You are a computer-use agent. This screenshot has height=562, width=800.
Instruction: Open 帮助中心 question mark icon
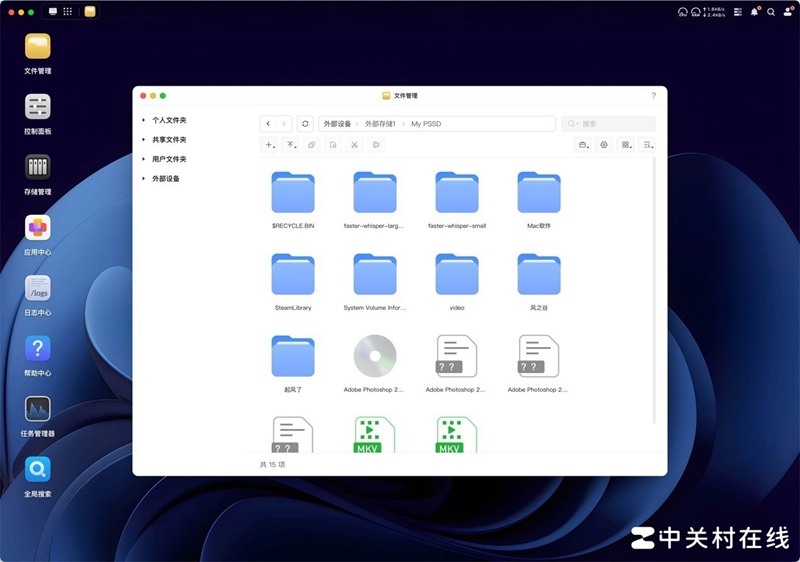click(38, 348)
